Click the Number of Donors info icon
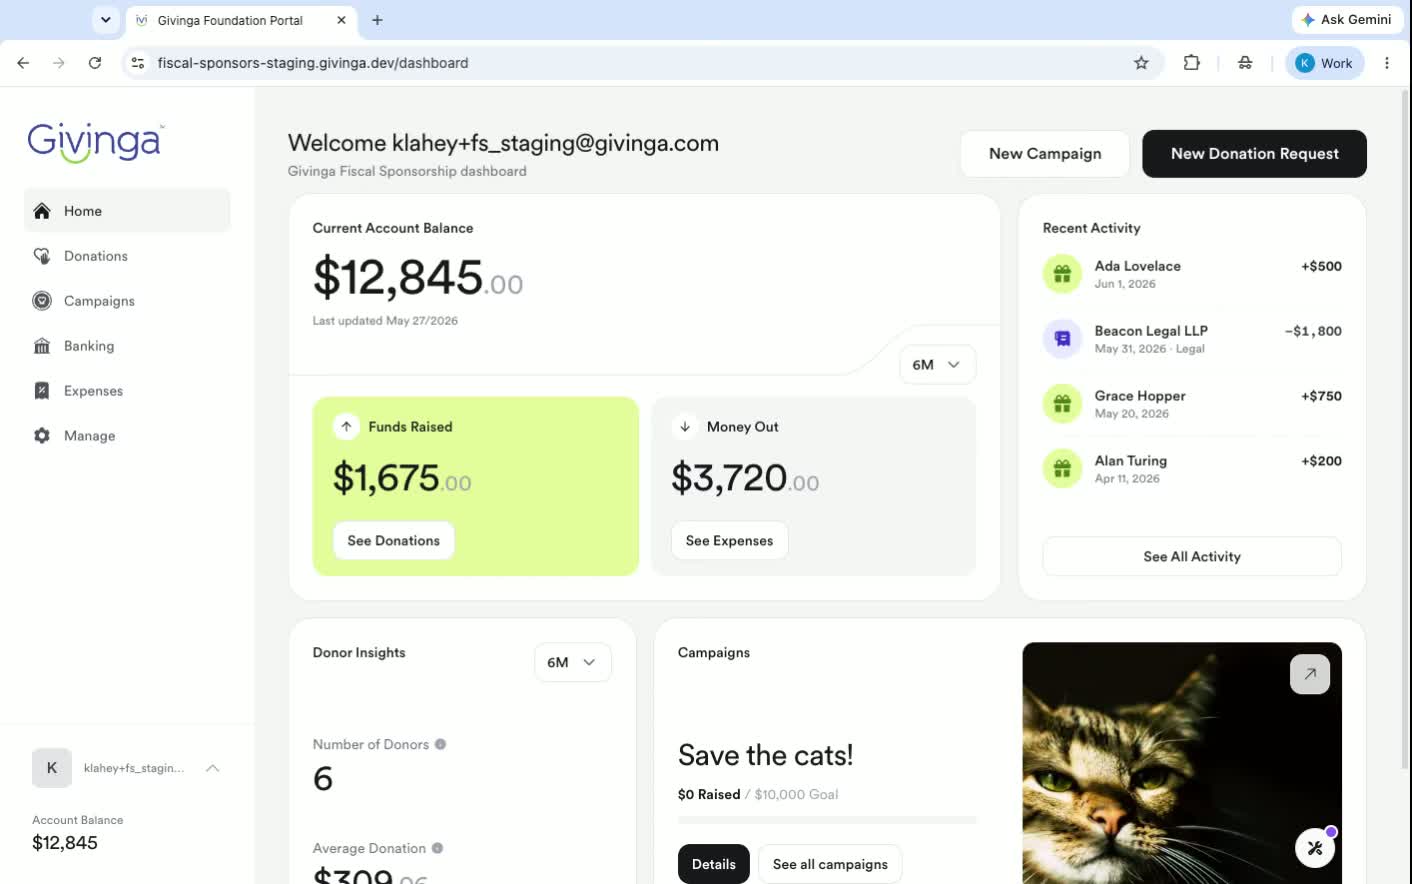This screenshot has width=1412, height=884. (440, 744)
